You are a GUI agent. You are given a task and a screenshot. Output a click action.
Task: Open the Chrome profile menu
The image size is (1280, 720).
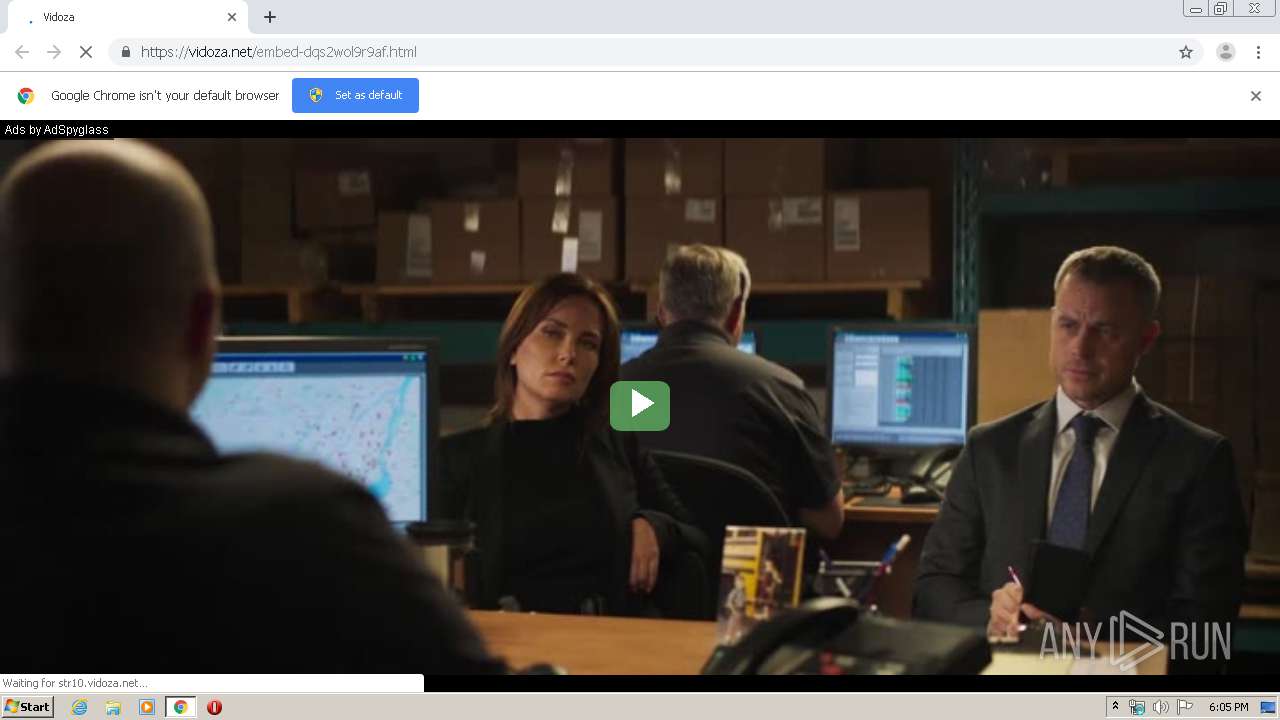1226,52
